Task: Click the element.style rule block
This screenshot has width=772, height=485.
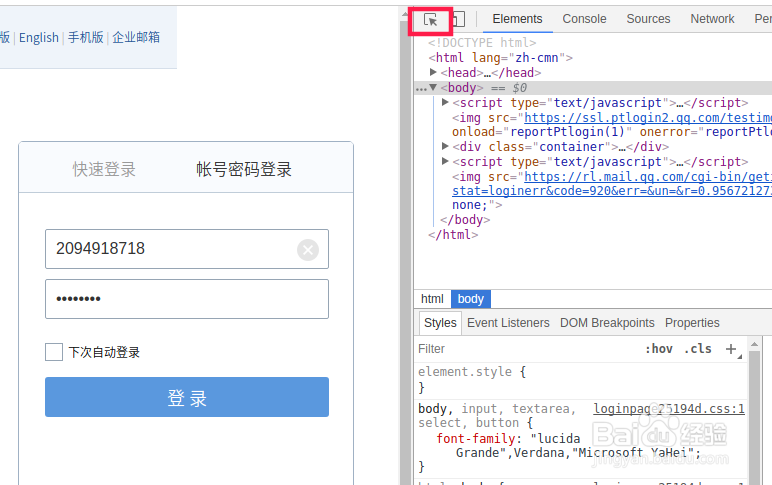Action: (x=472, y=380)
